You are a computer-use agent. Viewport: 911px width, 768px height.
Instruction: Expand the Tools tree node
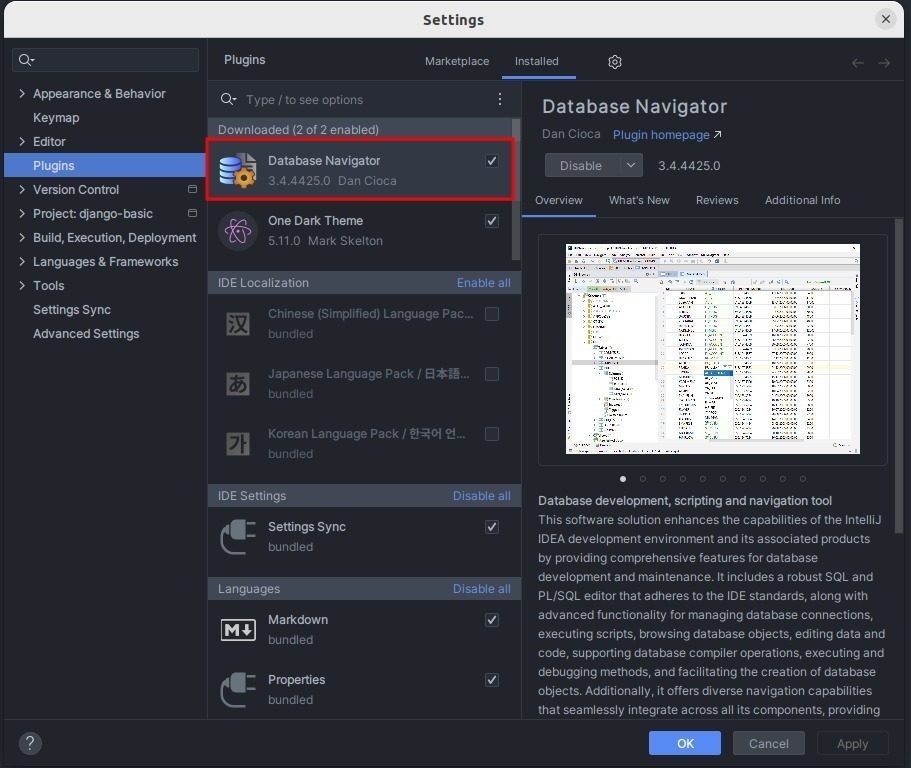[x=22, y=285]
